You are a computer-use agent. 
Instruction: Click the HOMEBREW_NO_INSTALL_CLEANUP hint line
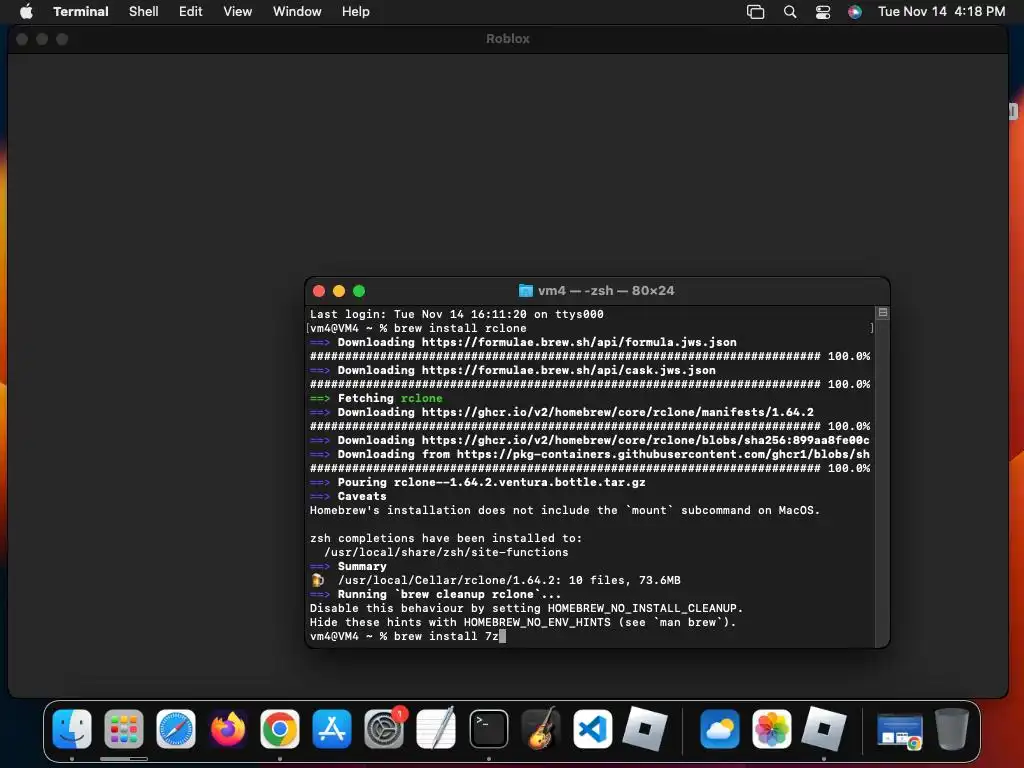[x=526, y=609]
